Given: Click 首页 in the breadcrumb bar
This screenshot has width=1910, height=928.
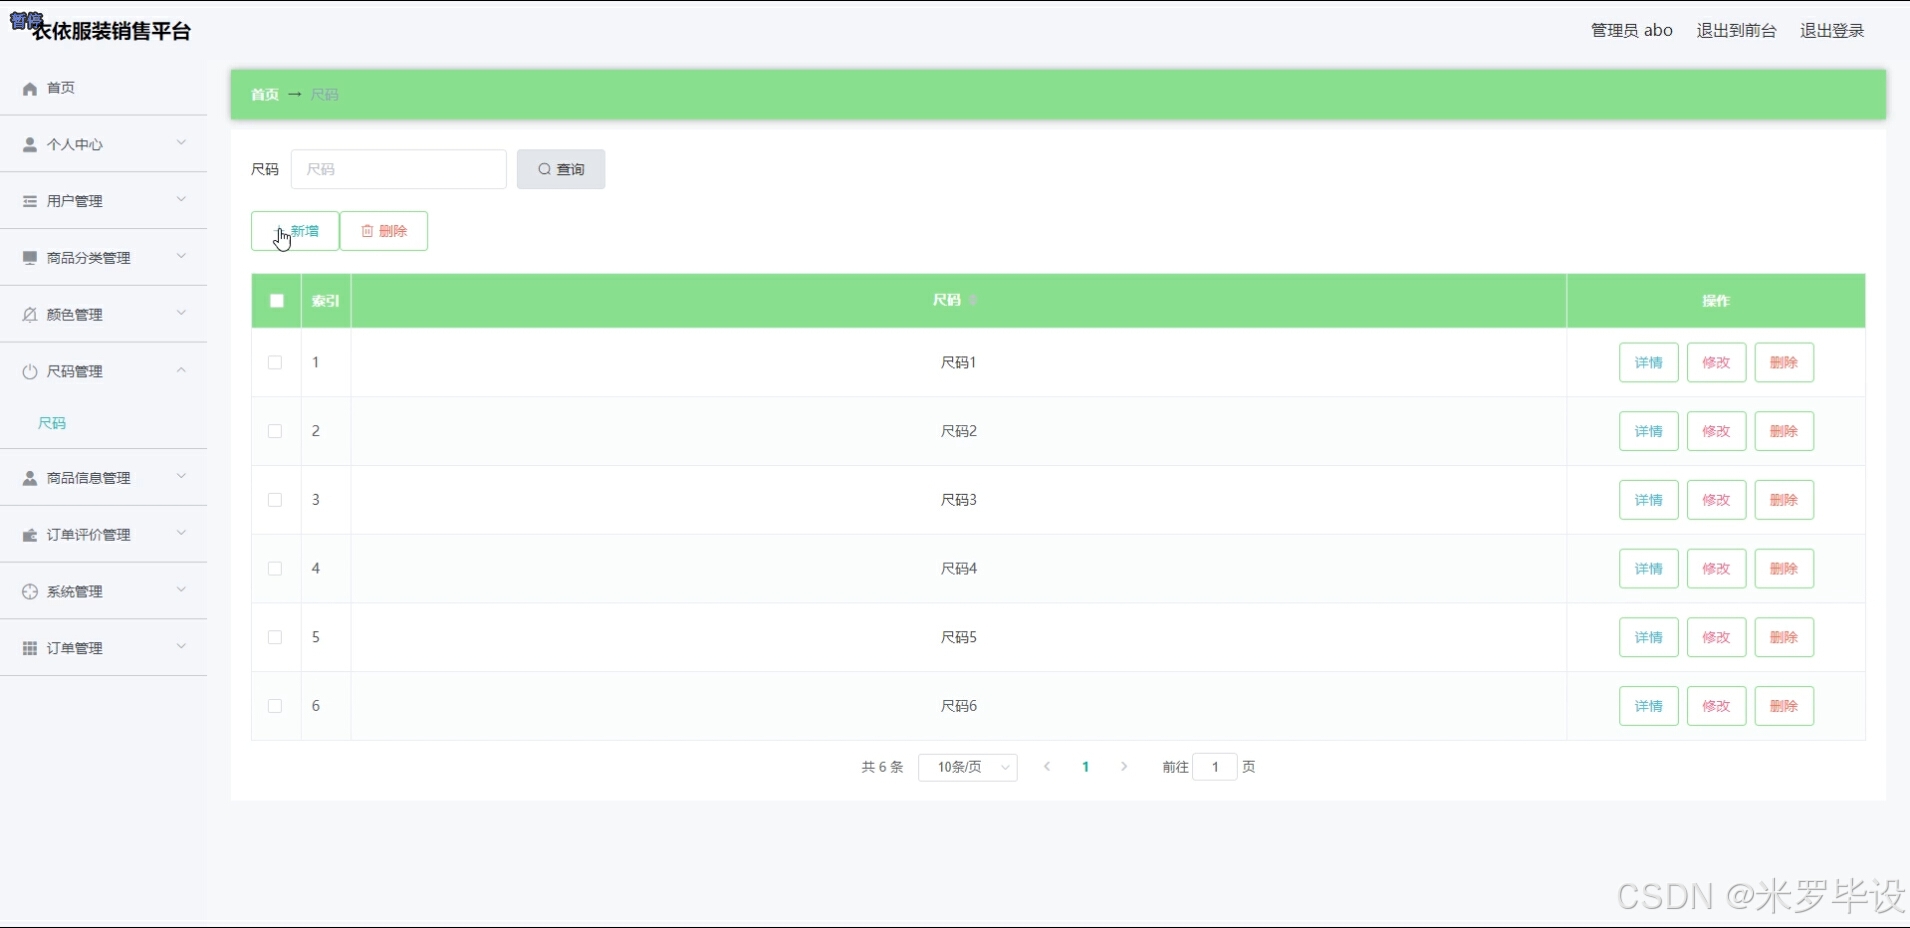Looking at the screenshot, I should pyautogui.click(x=265, y=94).
